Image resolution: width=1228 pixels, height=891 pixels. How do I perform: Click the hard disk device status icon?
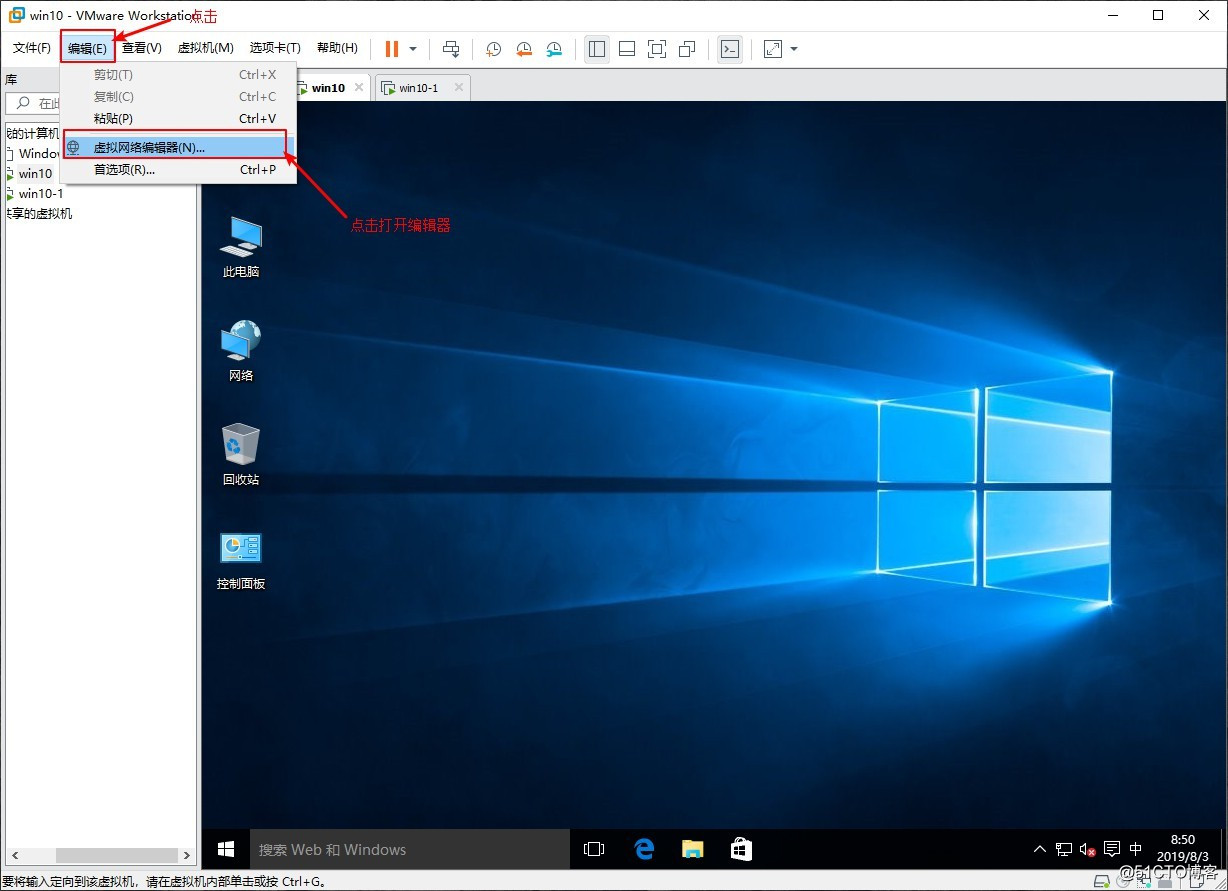tap(1101, 881)
